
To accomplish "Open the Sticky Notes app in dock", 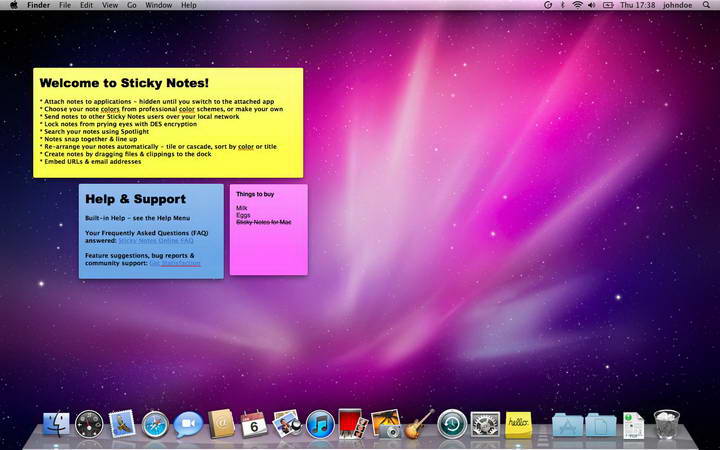I will tap(518, 425).
